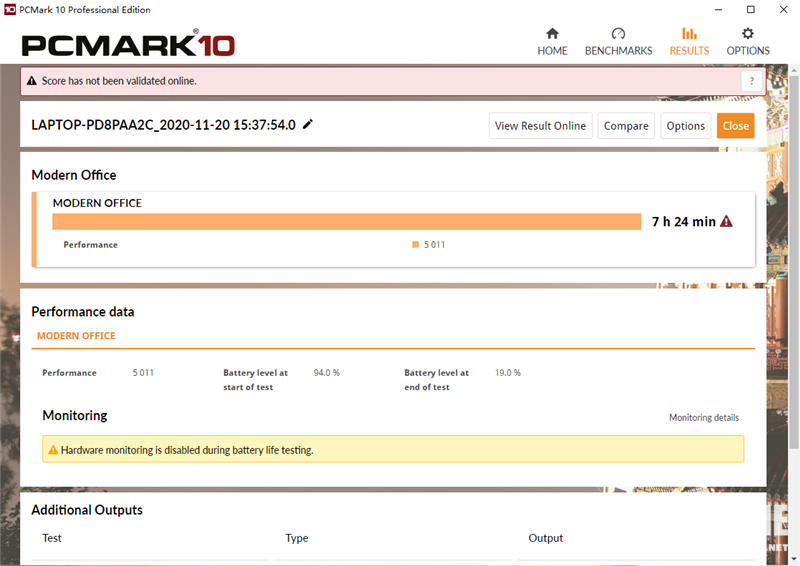Click the question mark help icon in validation banner

click(752, 81)
